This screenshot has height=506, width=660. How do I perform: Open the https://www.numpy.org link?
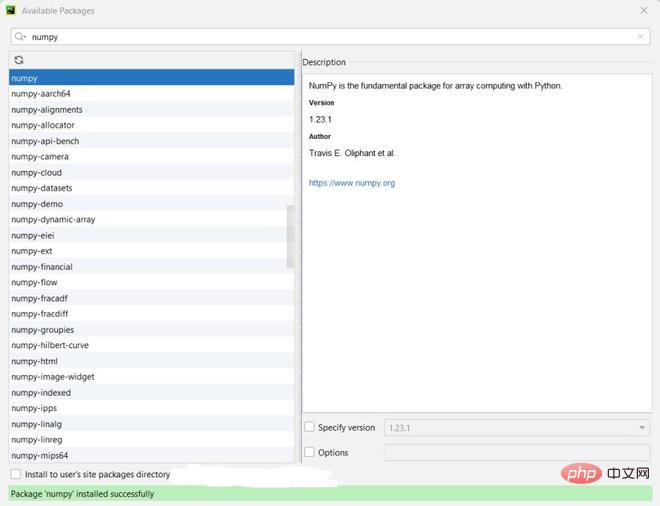[x=352, y=183]
